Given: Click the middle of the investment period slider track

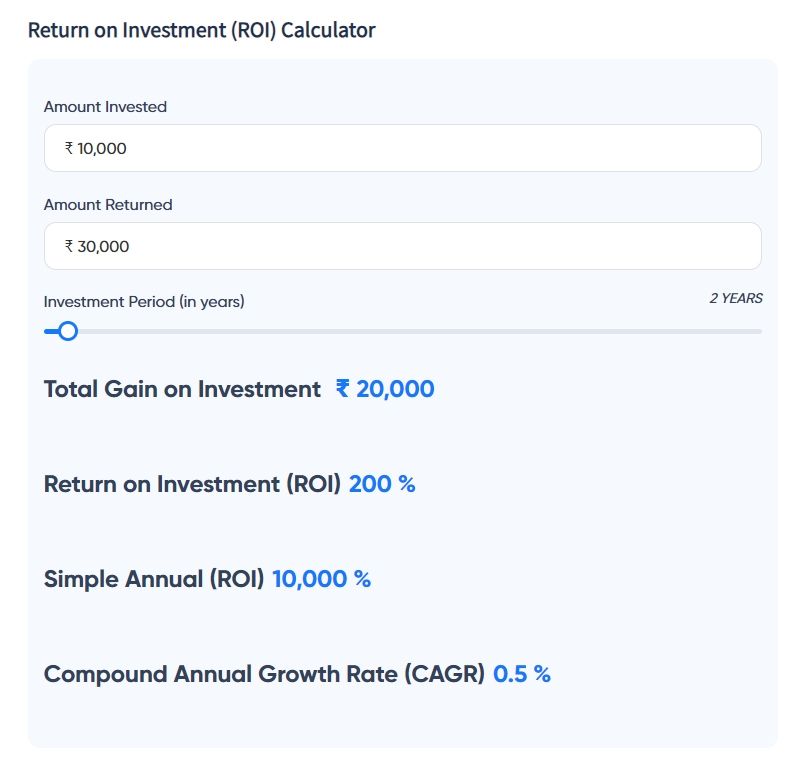Looking at the screenshot, I should [x=402, y=331].
